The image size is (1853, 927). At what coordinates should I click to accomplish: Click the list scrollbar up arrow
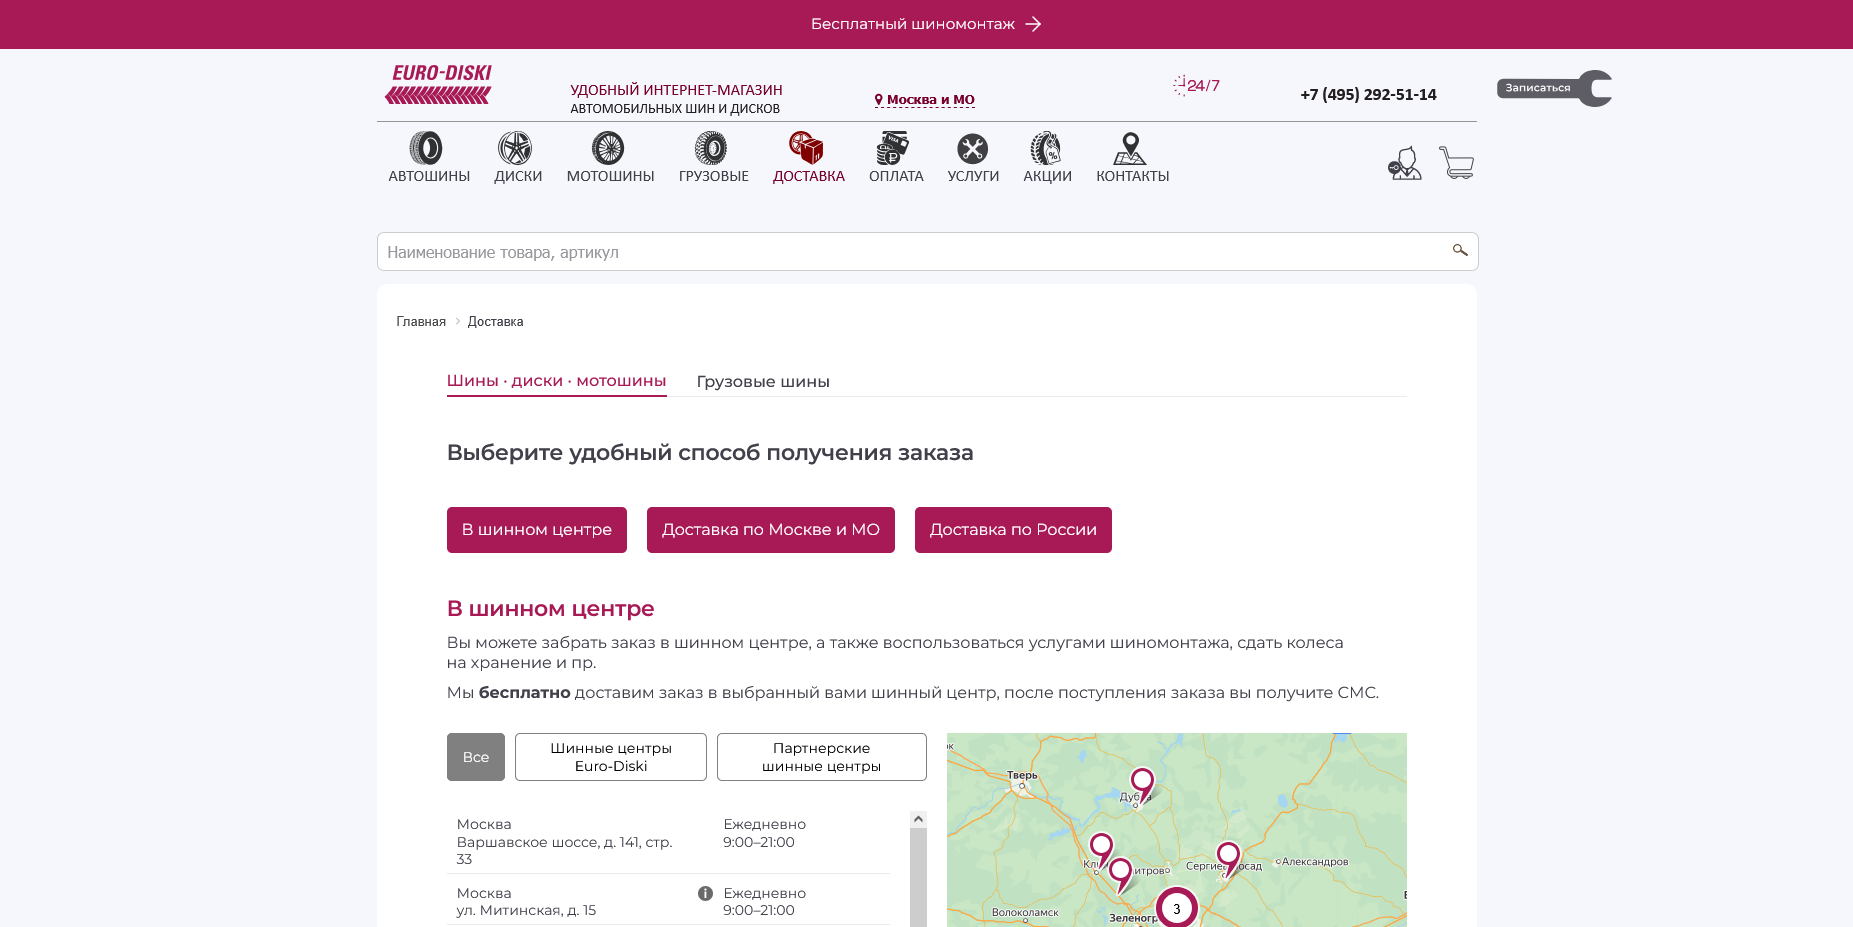[918, 819]
